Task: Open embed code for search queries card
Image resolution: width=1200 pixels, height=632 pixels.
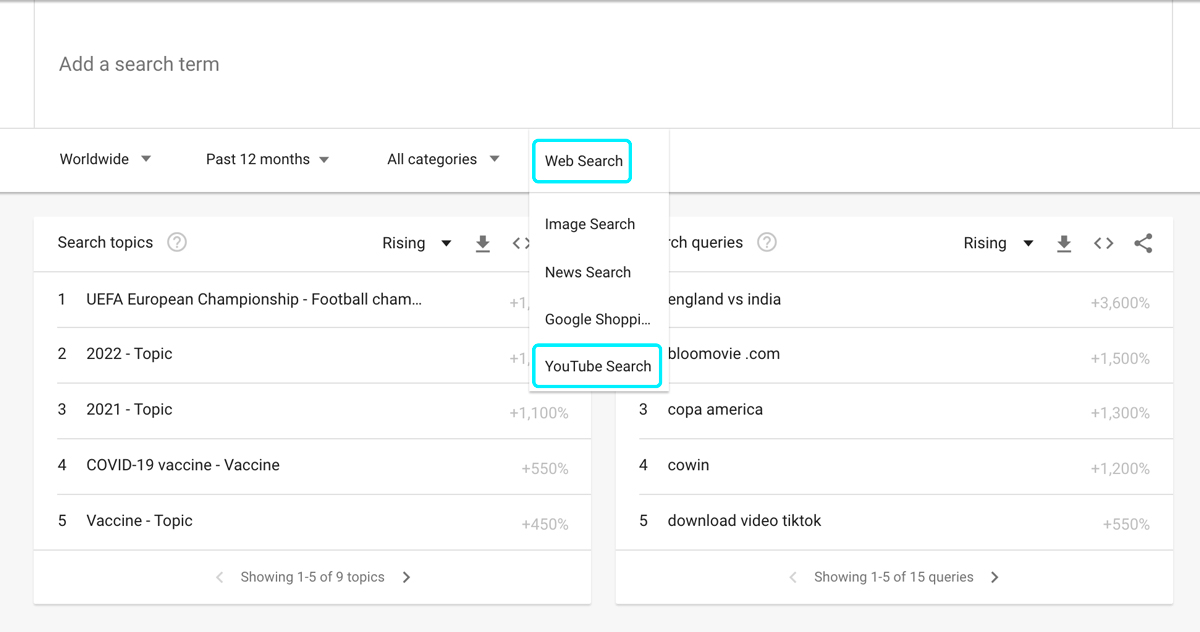Action: [x=1103, y=243]
